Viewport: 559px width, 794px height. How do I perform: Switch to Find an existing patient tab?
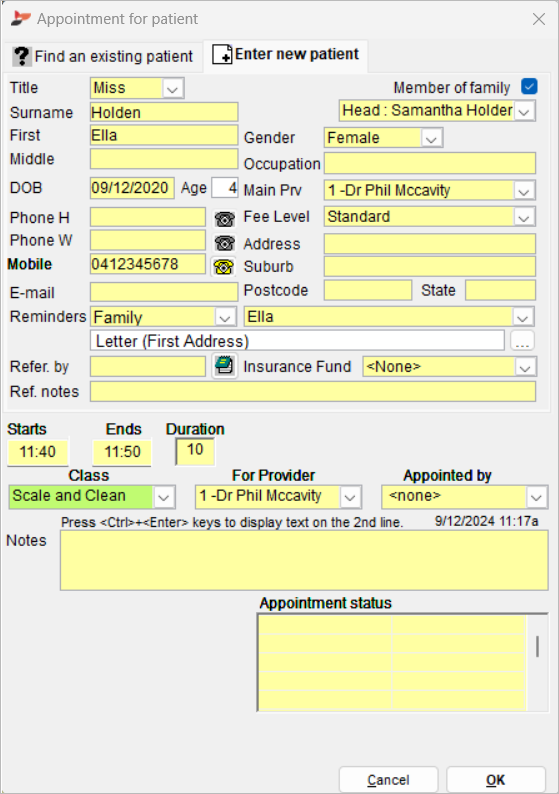(104, 56)
